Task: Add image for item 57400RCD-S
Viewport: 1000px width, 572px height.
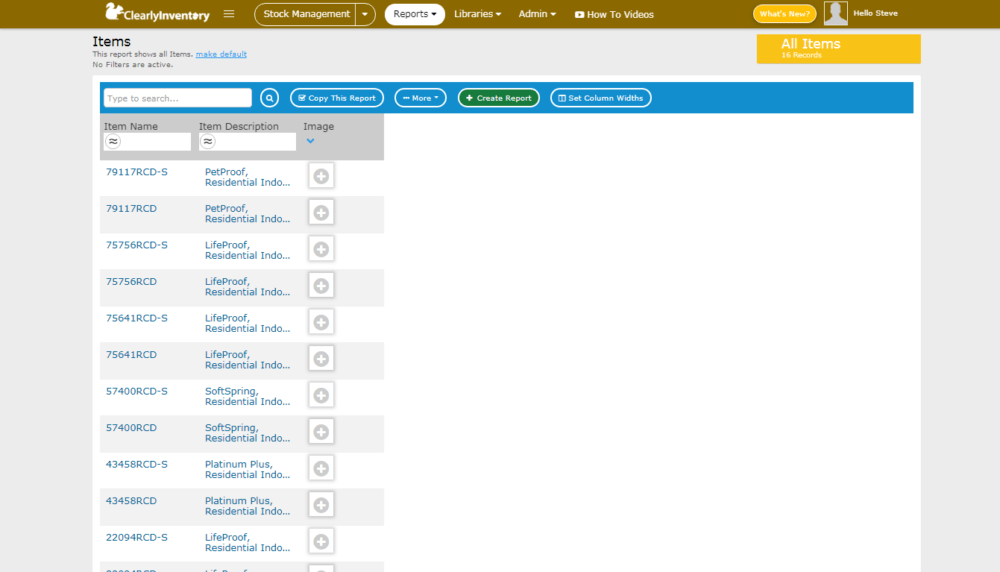Action: point(321,395)
